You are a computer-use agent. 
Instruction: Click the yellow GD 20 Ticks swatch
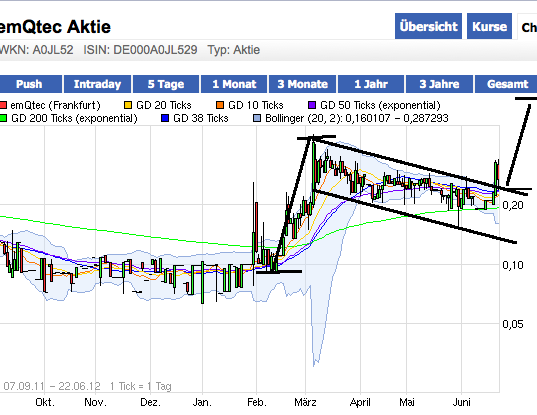pyautogui.click(x=128, y=105)
